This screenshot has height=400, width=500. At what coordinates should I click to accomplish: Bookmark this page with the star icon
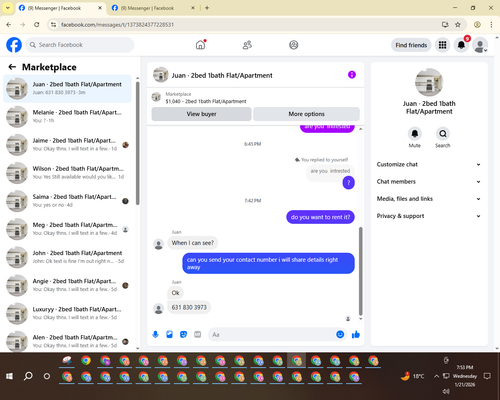458,24
